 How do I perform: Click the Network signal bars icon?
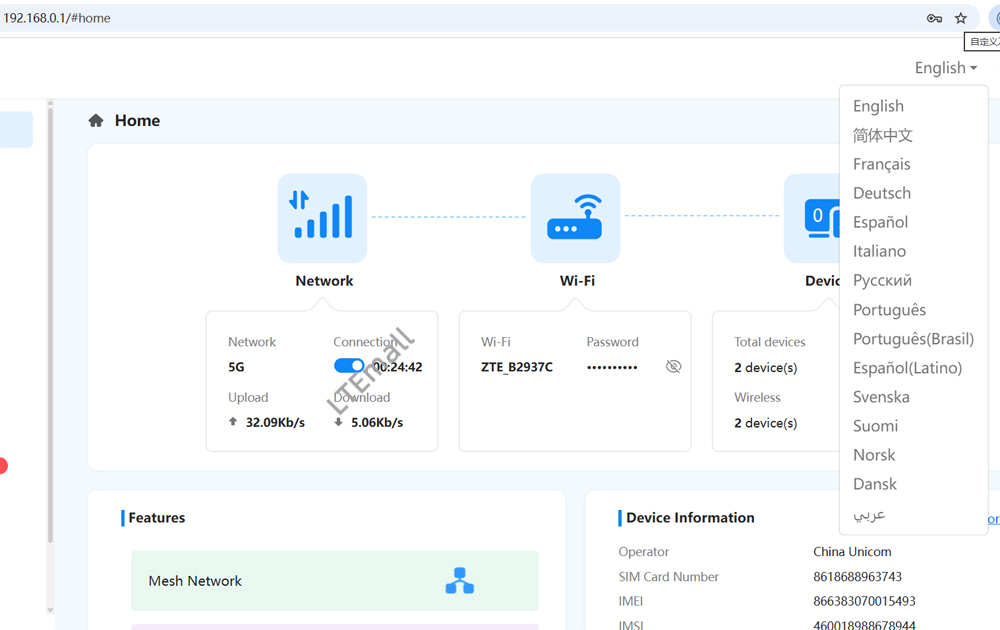pos(322,218)
